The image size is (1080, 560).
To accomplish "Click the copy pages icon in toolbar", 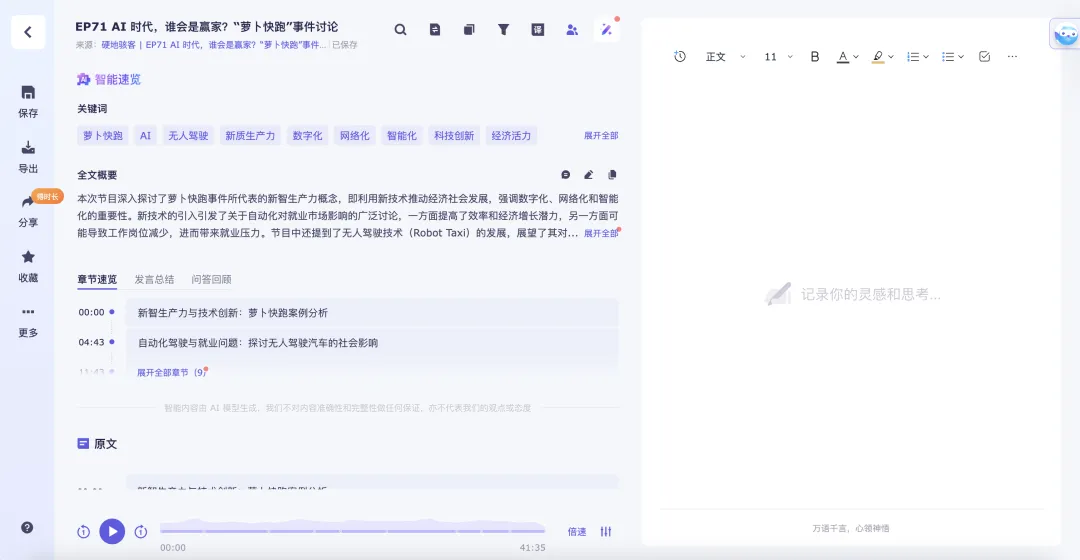I will click(x=469, y=30).
